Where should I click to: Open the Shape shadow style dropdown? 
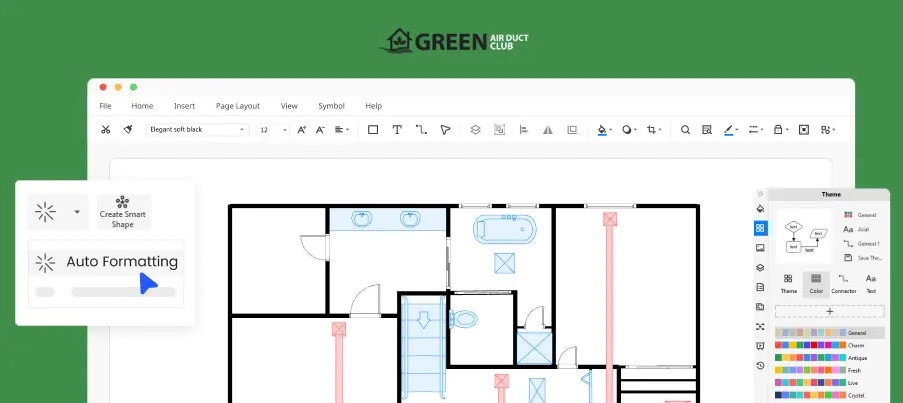(629, 130)
